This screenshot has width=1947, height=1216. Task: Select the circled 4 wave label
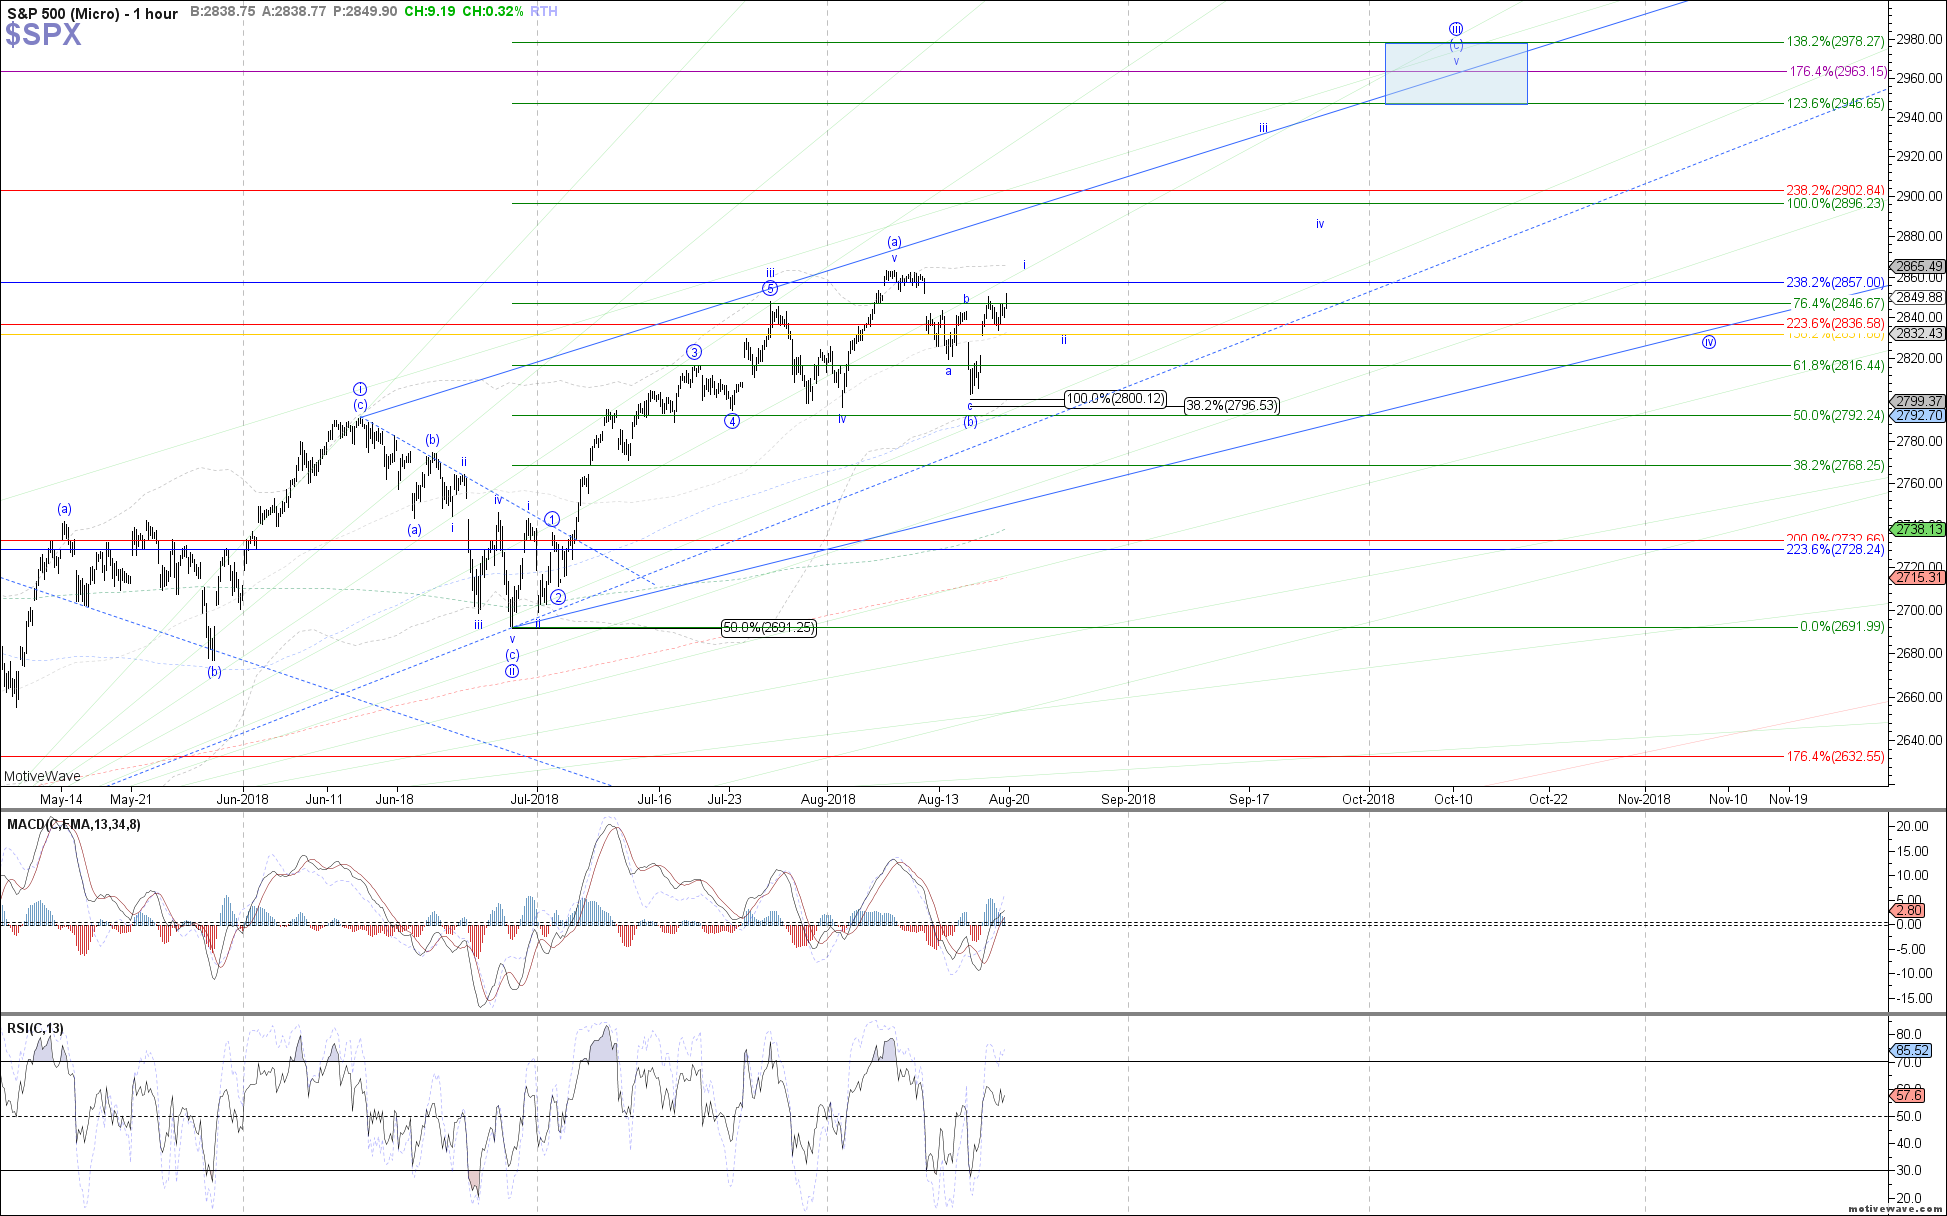click(733, 421)
